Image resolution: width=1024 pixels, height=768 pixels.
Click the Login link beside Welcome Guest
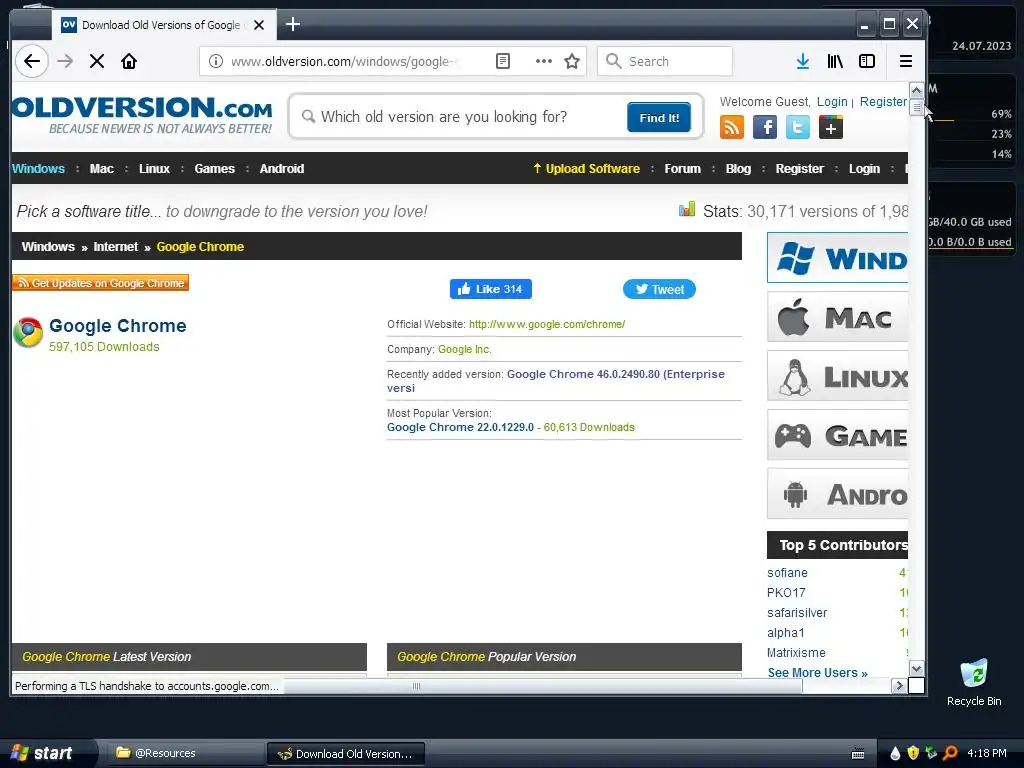tap(832, 102)
